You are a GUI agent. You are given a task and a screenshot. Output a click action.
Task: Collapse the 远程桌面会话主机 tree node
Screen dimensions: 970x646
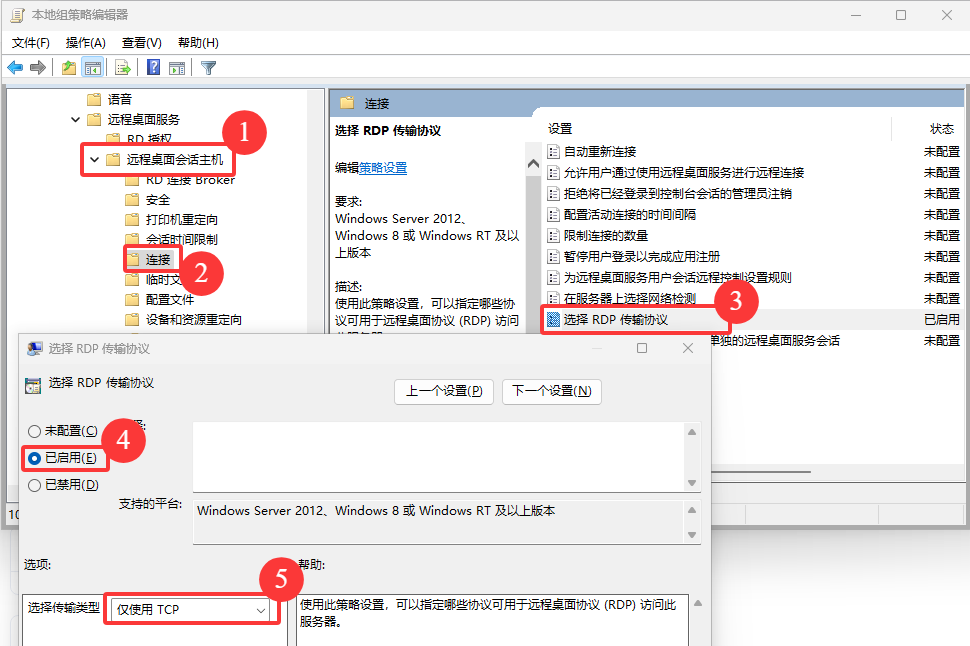(x=94, y=160)
